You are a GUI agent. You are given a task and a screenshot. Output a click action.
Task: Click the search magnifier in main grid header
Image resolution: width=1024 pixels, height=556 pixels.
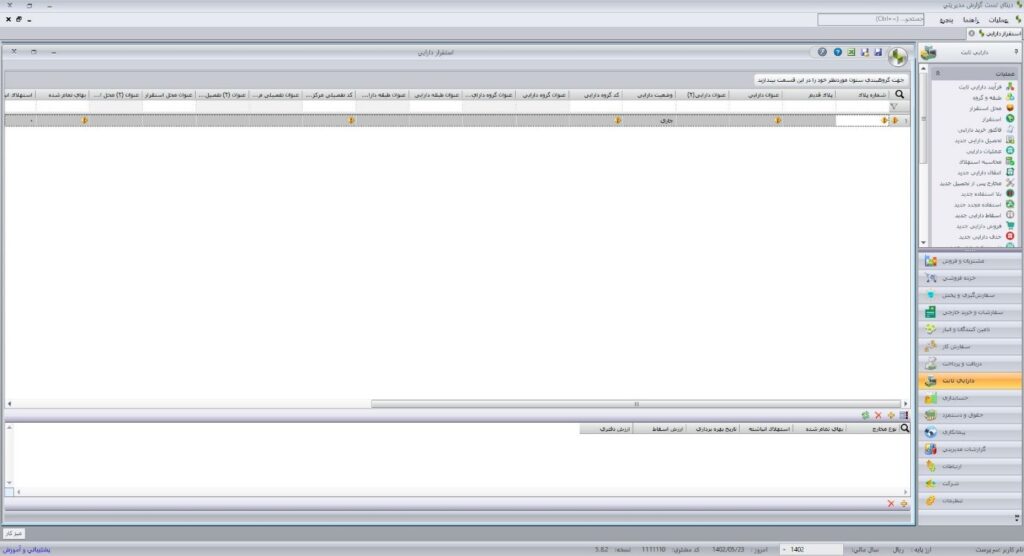pyautogui.click(x=899, y=95)
